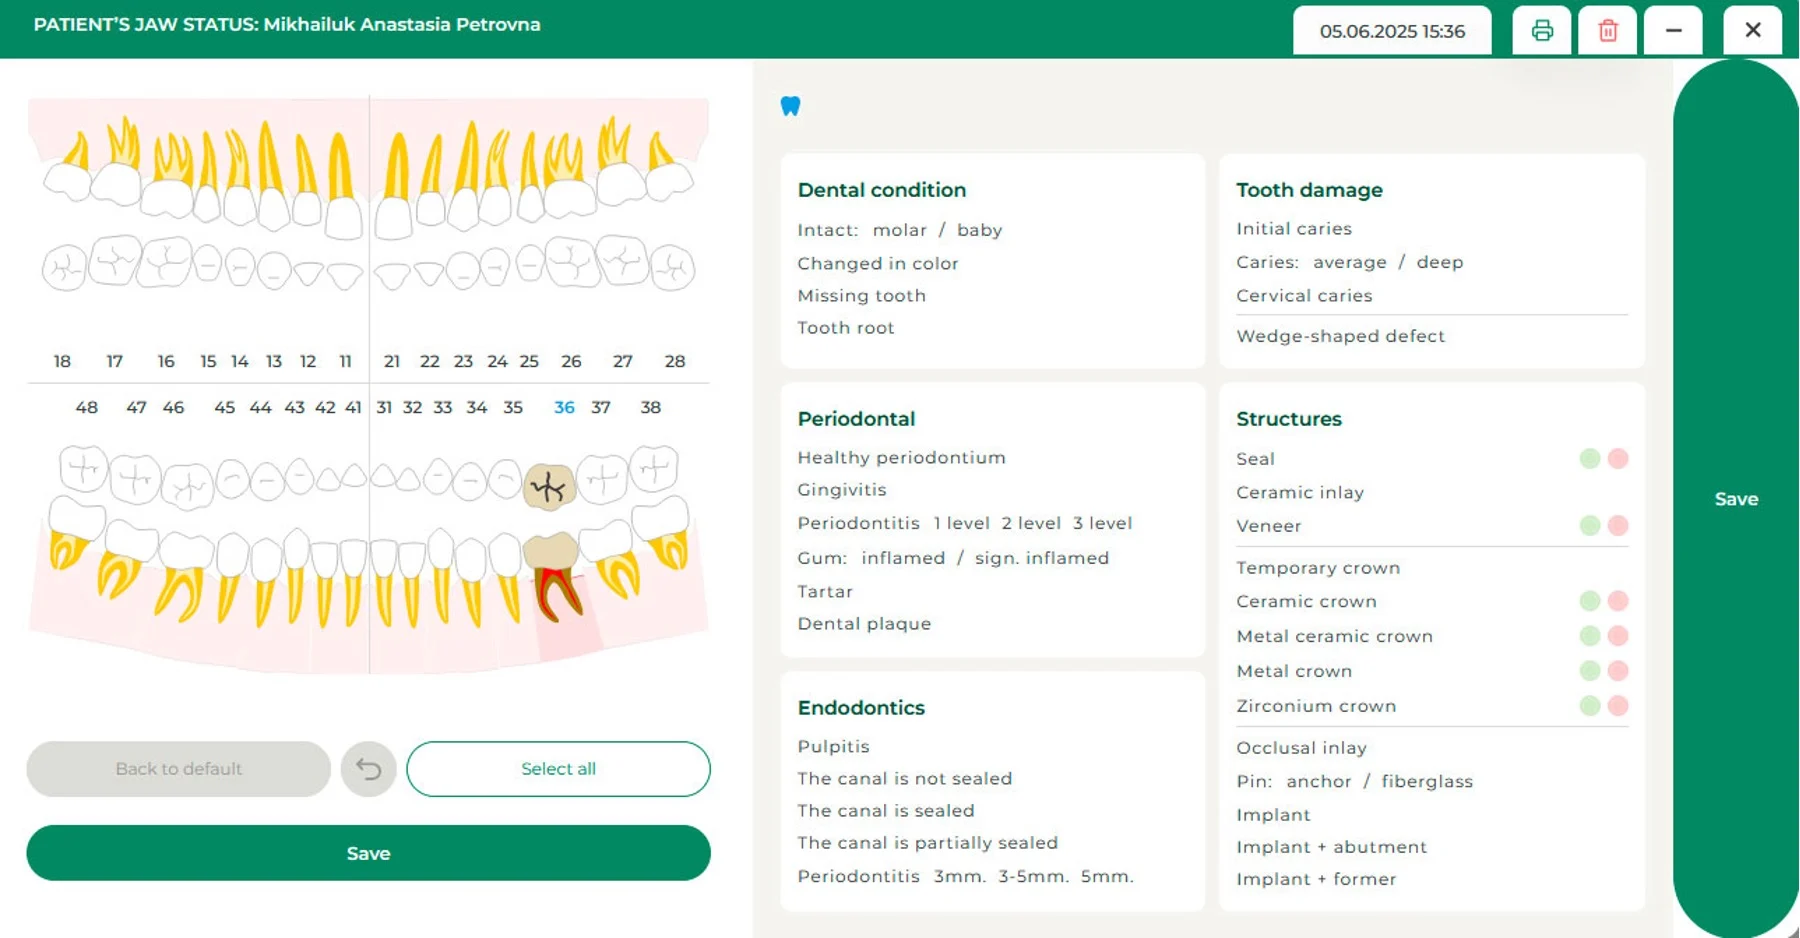Image resolution: width=1800 pixels, height=938 pixels.
Task: Choose Caries average option
Action: pos(1350,262)
